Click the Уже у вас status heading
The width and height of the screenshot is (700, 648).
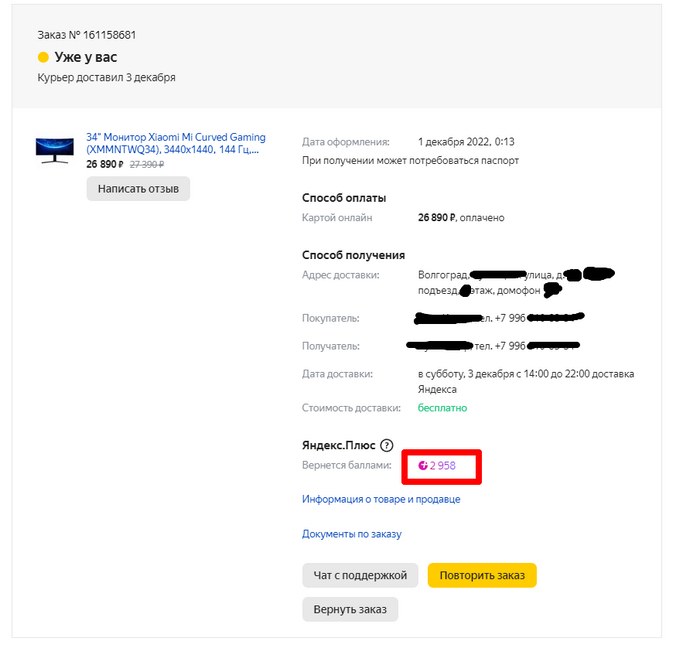[89, 57]
